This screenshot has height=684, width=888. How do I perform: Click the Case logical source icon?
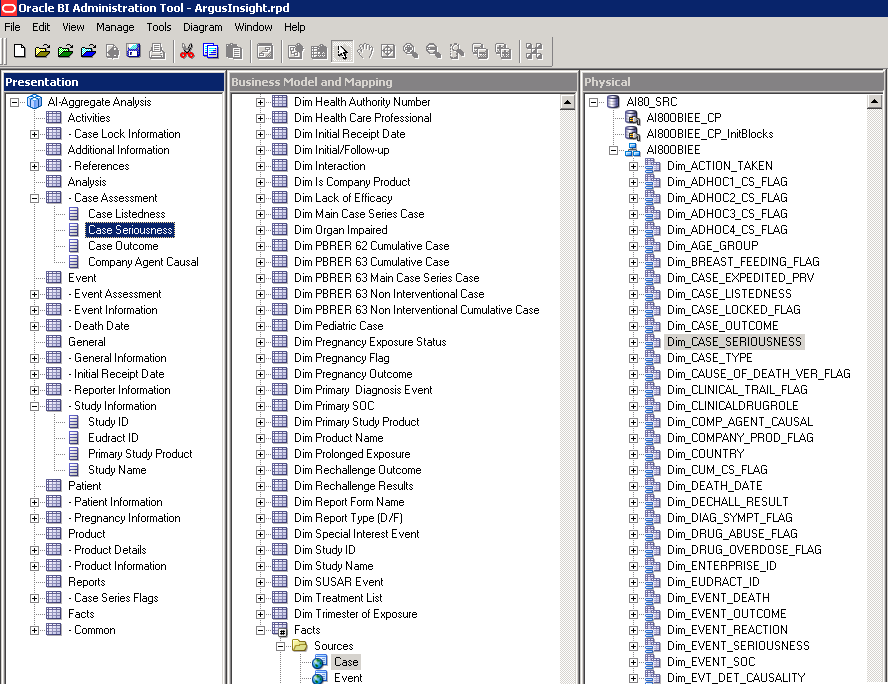tap(320, 661)
